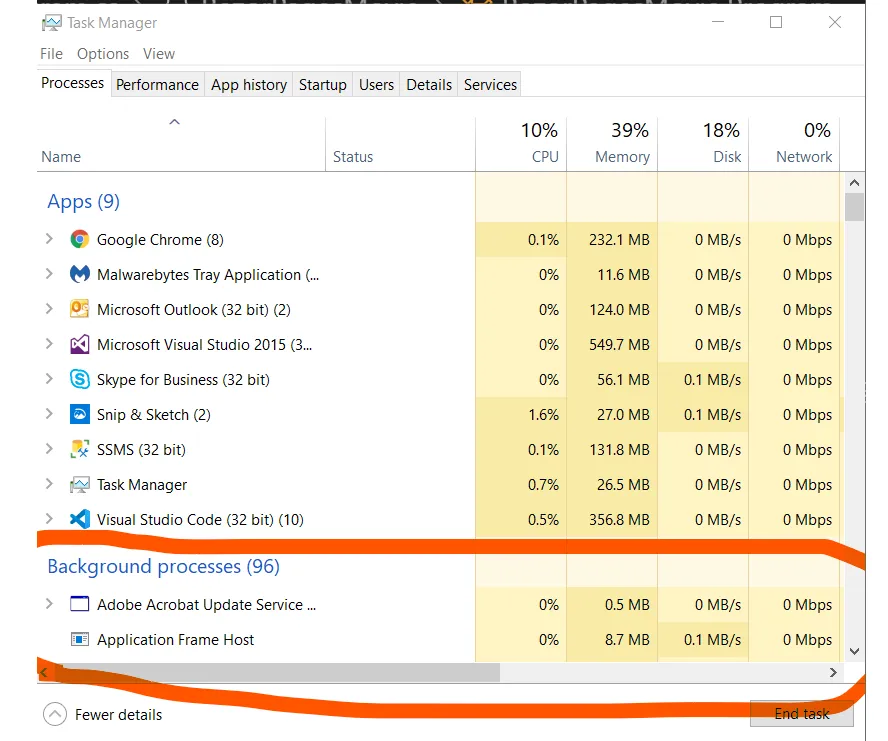Click the Task Manager row icon

[79, 484]
